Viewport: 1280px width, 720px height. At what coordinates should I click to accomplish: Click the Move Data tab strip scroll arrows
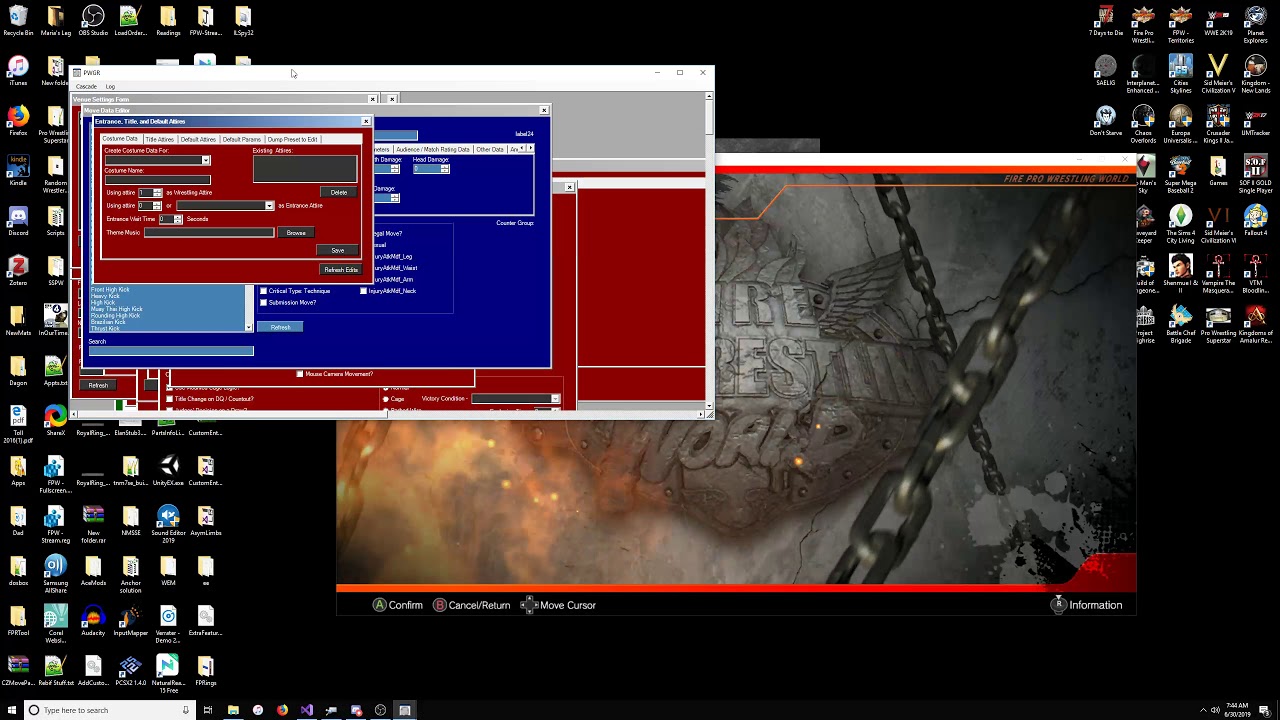tap(526, 149)
